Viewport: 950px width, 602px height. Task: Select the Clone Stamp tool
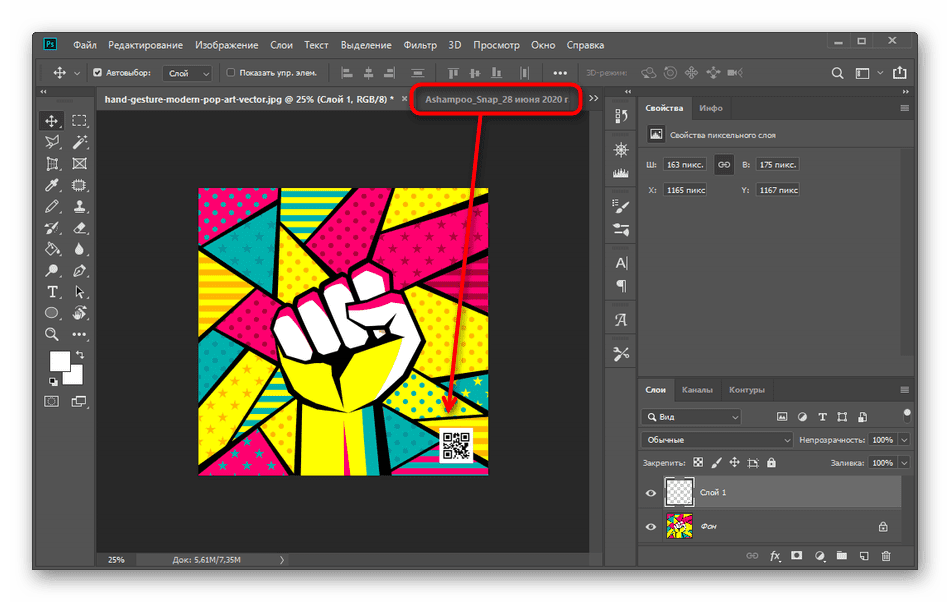coord(79,207)
